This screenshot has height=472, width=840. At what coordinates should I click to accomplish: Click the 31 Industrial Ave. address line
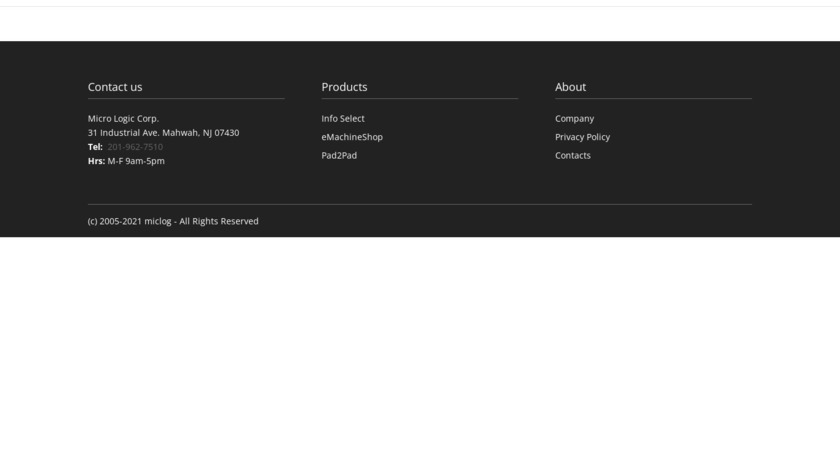point(163,133)
